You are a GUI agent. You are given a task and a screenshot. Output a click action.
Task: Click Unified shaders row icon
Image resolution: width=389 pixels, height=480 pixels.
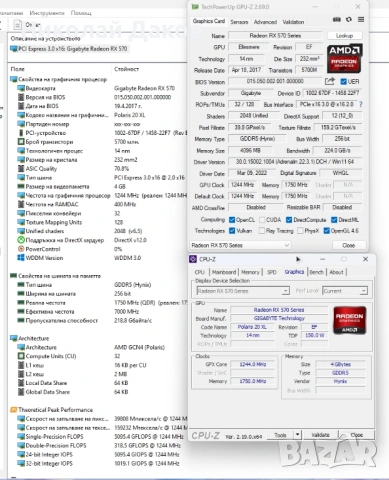(21, 231)
